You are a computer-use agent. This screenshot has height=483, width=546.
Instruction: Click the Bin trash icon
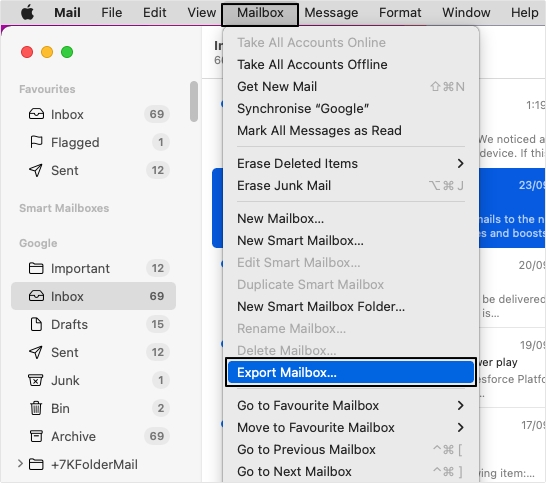[36, 408]
